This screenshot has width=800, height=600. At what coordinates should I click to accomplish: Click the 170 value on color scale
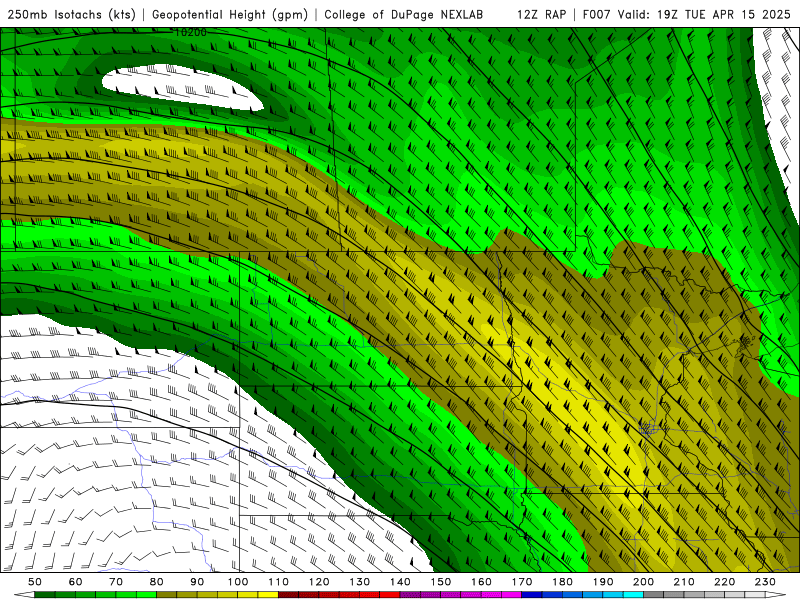(521, 582)
